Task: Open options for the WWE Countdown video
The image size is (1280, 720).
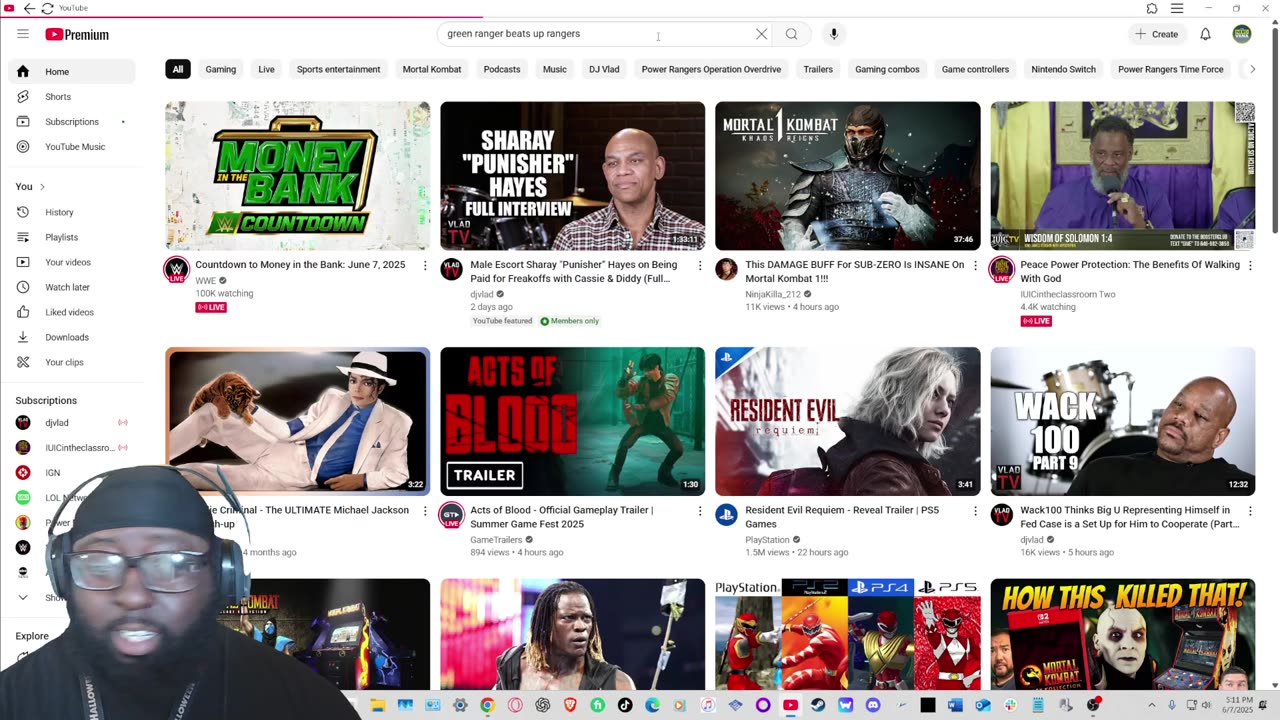Action: (425, 265)
